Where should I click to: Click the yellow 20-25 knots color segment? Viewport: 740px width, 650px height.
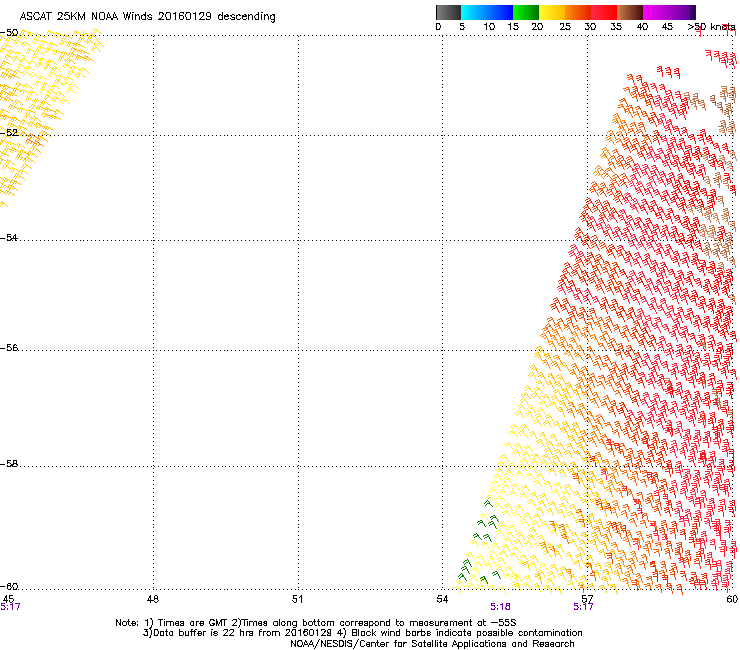(x=552, y=12)
